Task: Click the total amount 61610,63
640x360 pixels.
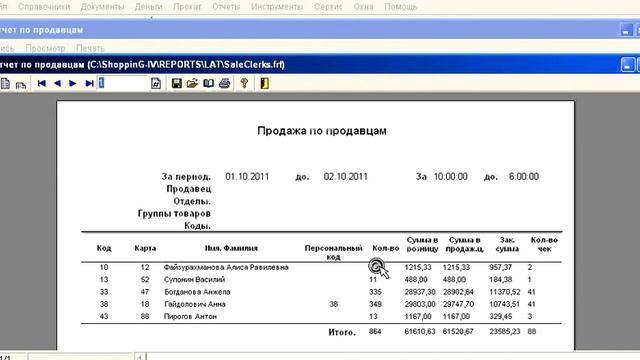Action: tap(420, 331)
